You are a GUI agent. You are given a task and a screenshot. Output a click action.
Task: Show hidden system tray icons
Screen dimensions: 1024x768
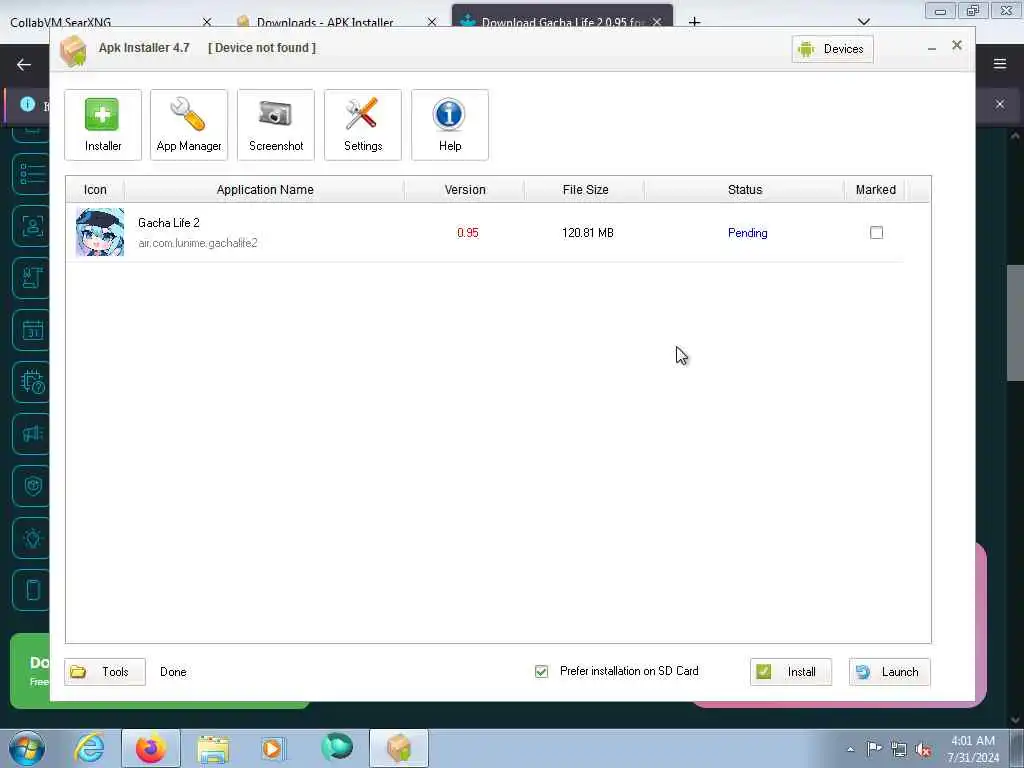point(850,749)
